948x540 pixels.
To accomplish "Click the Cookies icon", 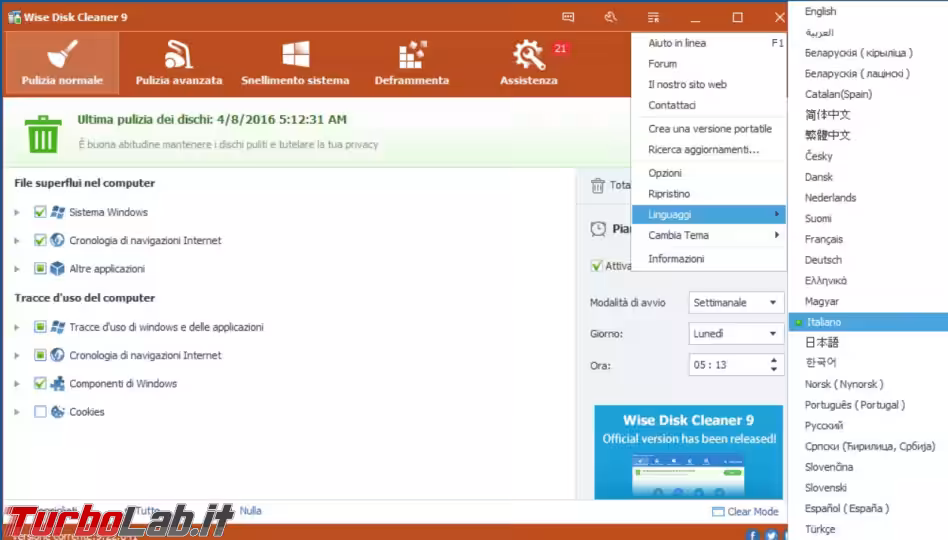I will (x=57, y=412).
